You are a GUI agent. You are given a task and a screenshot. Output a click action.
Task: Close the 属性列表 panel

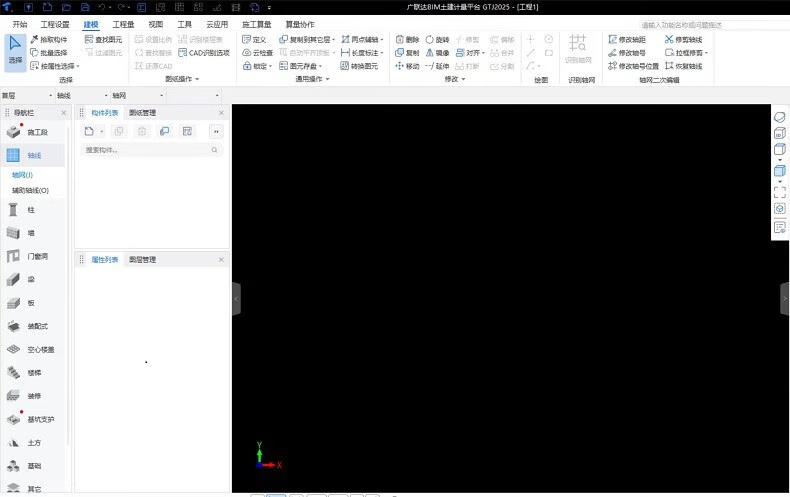[x=221, y=260]
